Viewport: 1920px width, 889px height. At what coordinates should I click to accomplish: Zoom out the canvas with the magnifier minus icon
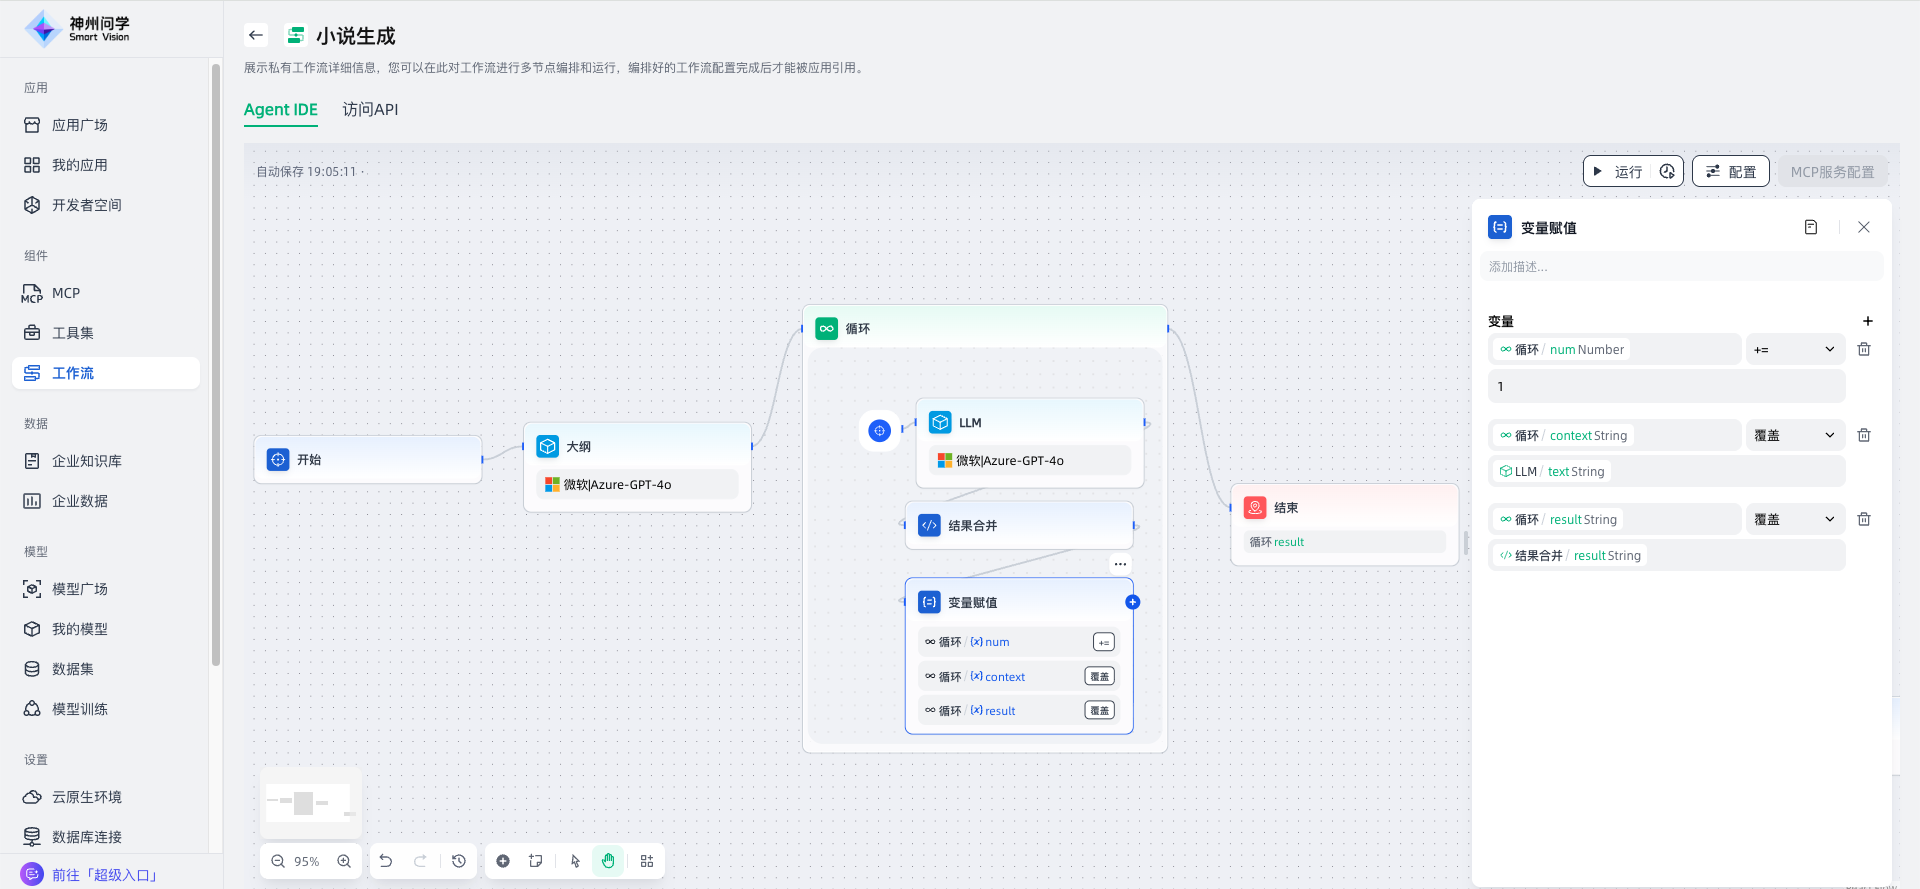[278, 861]
